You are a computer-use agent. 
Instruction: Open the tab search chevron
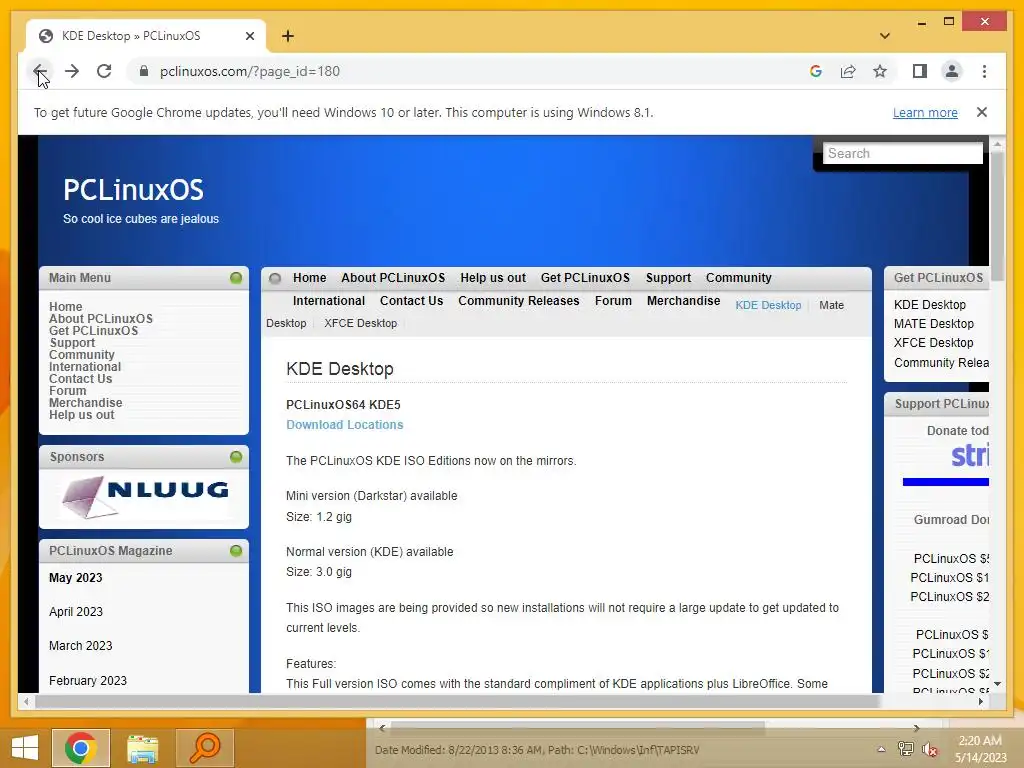885,36
